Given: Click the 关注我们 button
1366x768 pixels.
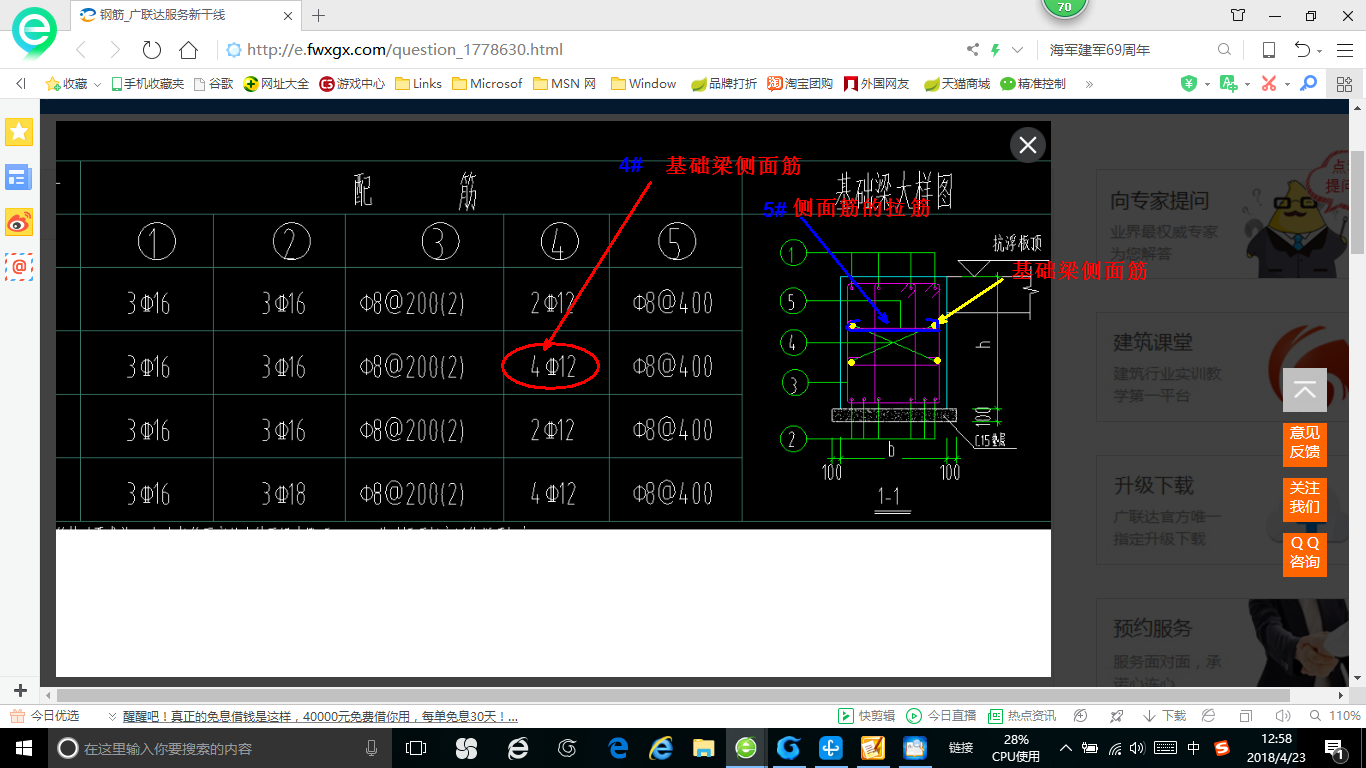Looking at the screenshot, I should tap(1304, 498).
